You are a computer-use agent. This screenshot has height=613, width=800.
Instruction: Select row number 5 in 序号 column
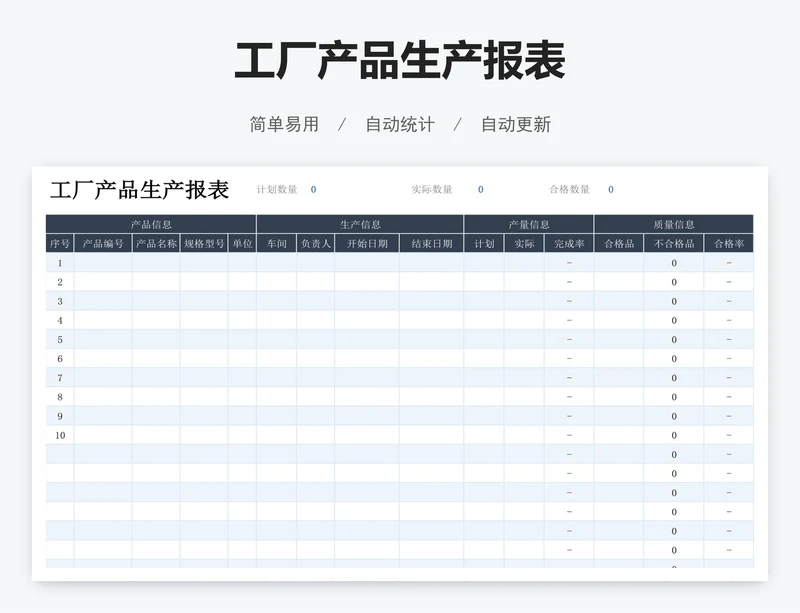tap(60, 339)
